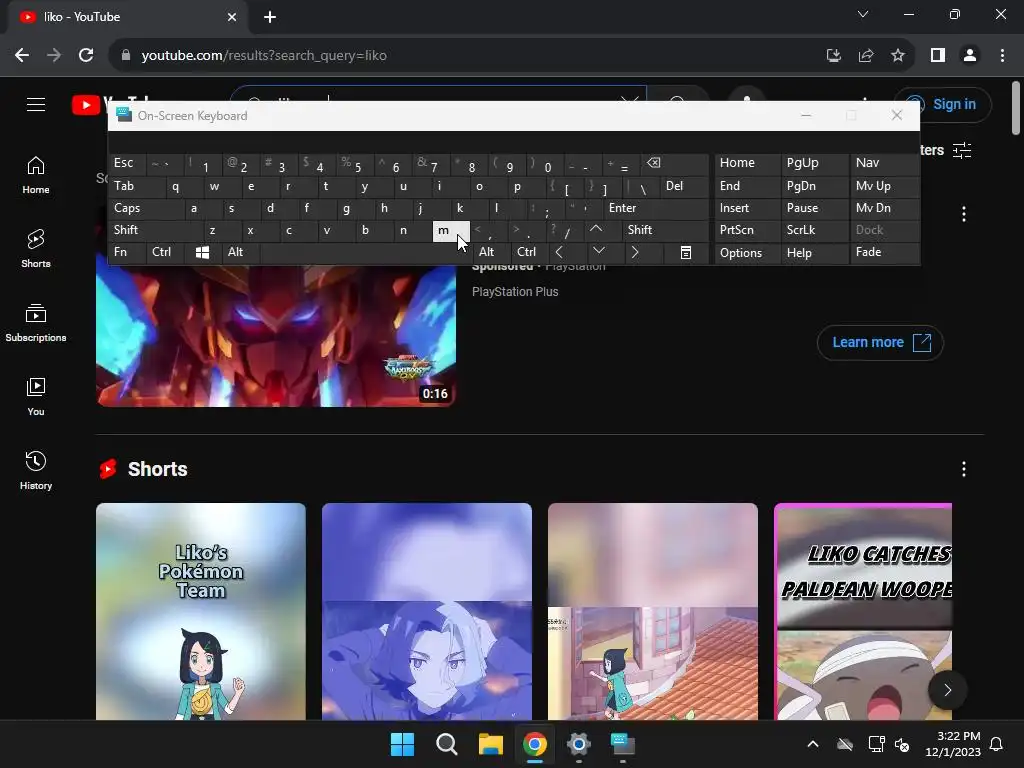Click the browser back arrow

[x=22, y=56]
